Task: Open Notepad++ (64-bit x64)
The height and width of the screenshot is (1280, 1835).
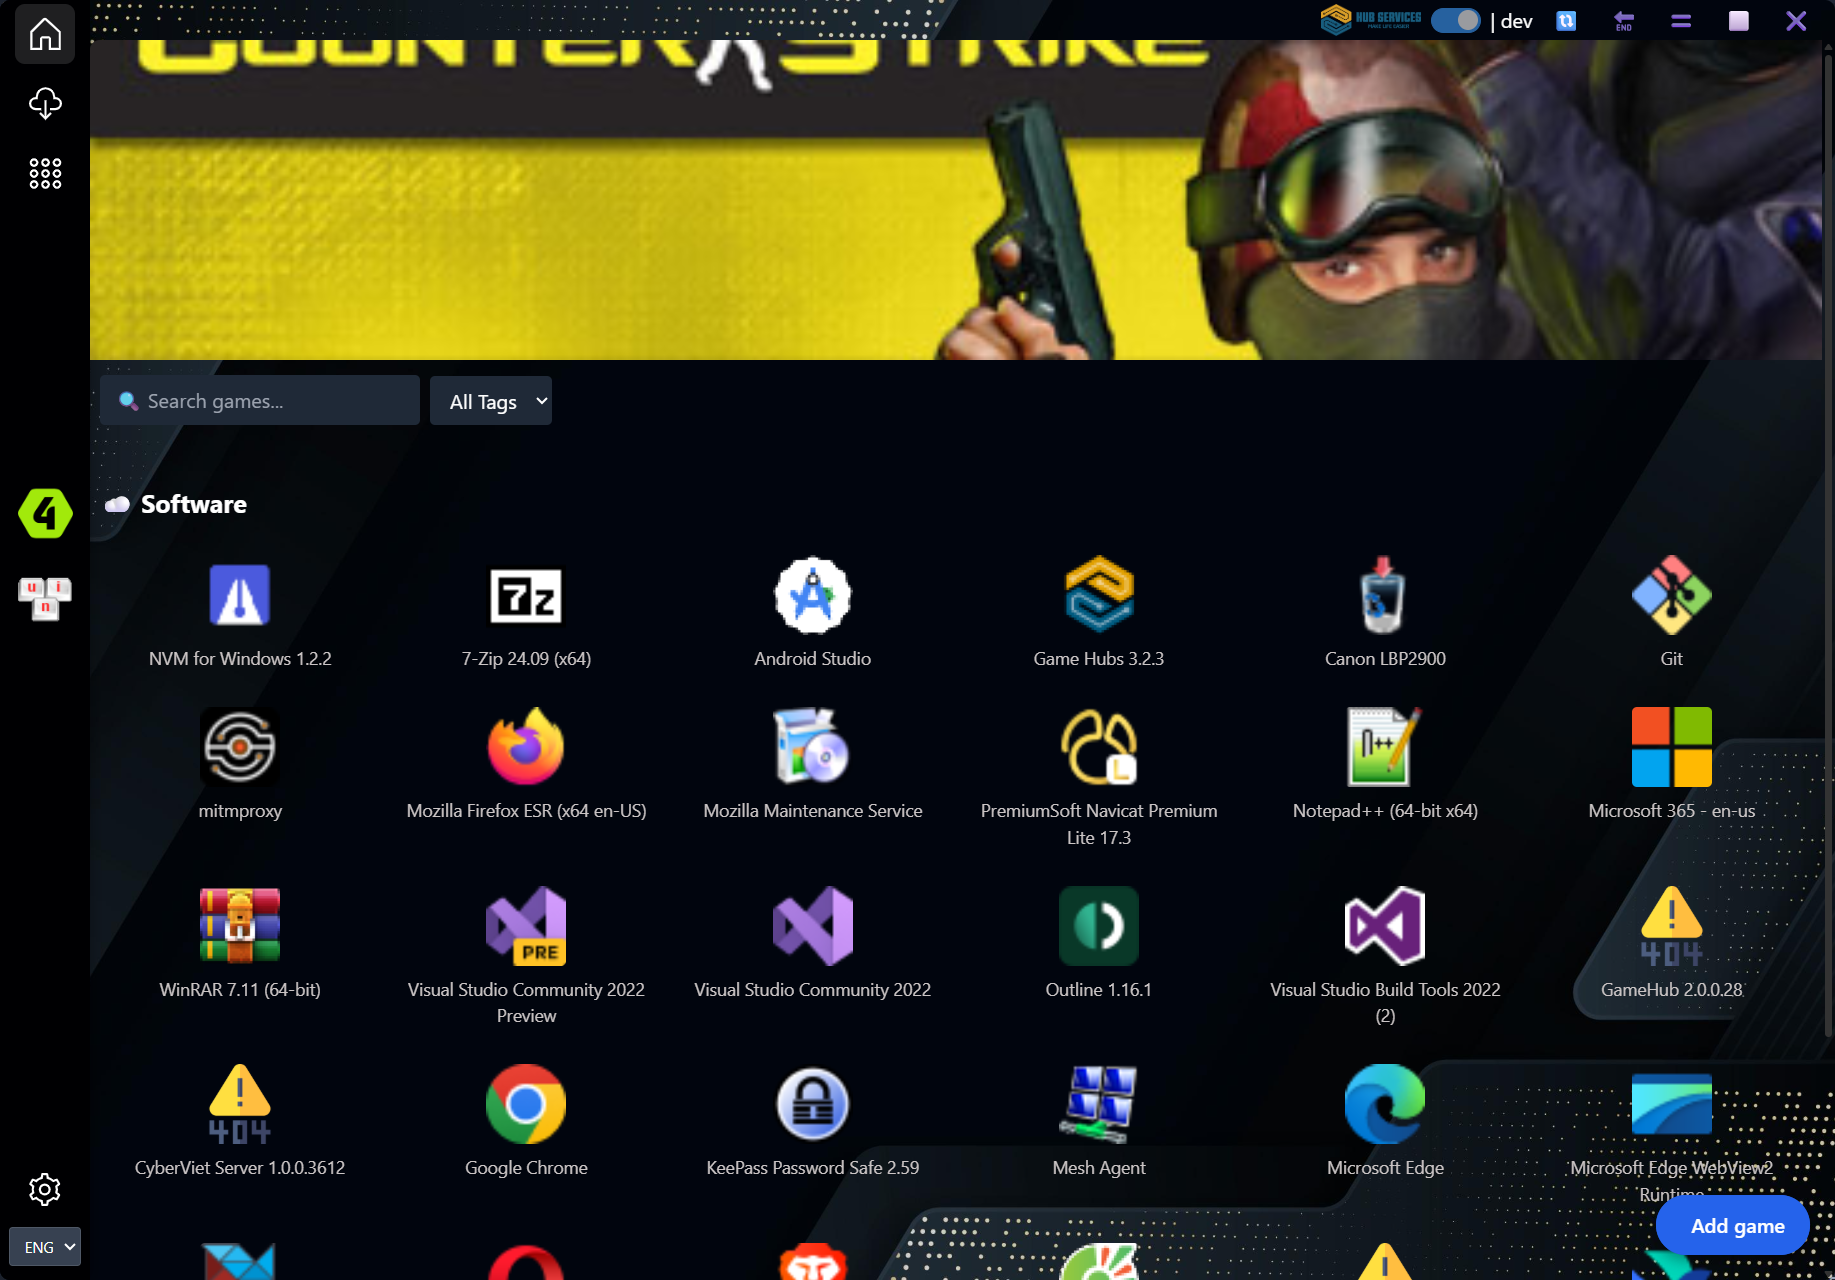Action: pos(1385,748)
